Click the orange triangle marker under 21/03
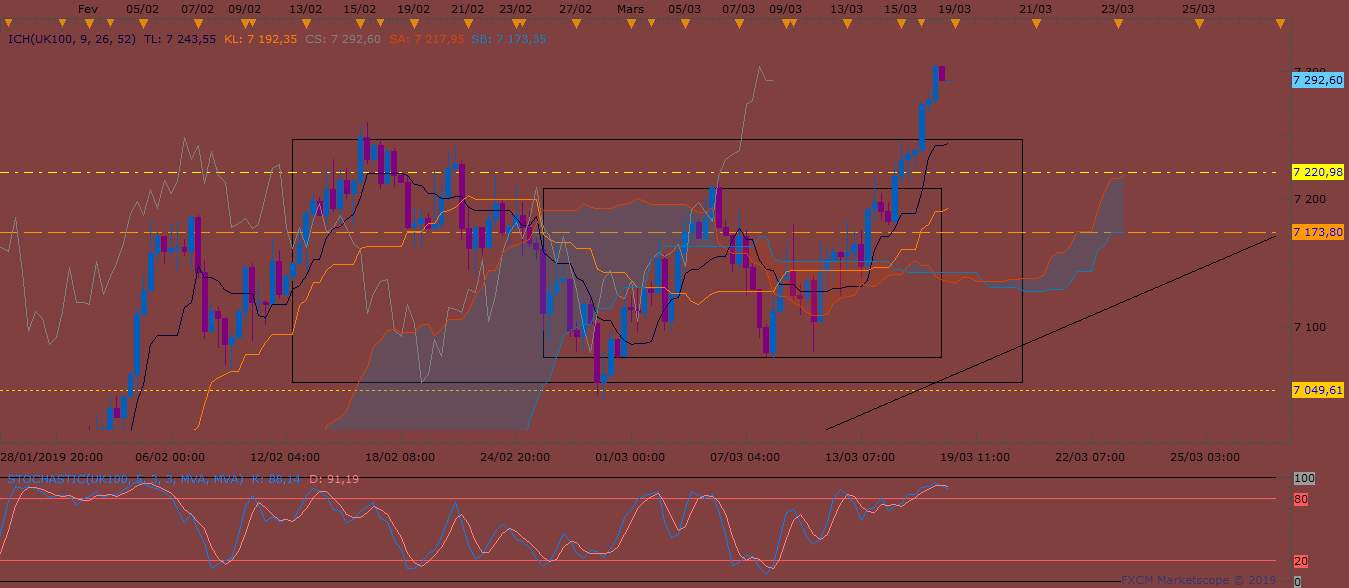 1037,24
